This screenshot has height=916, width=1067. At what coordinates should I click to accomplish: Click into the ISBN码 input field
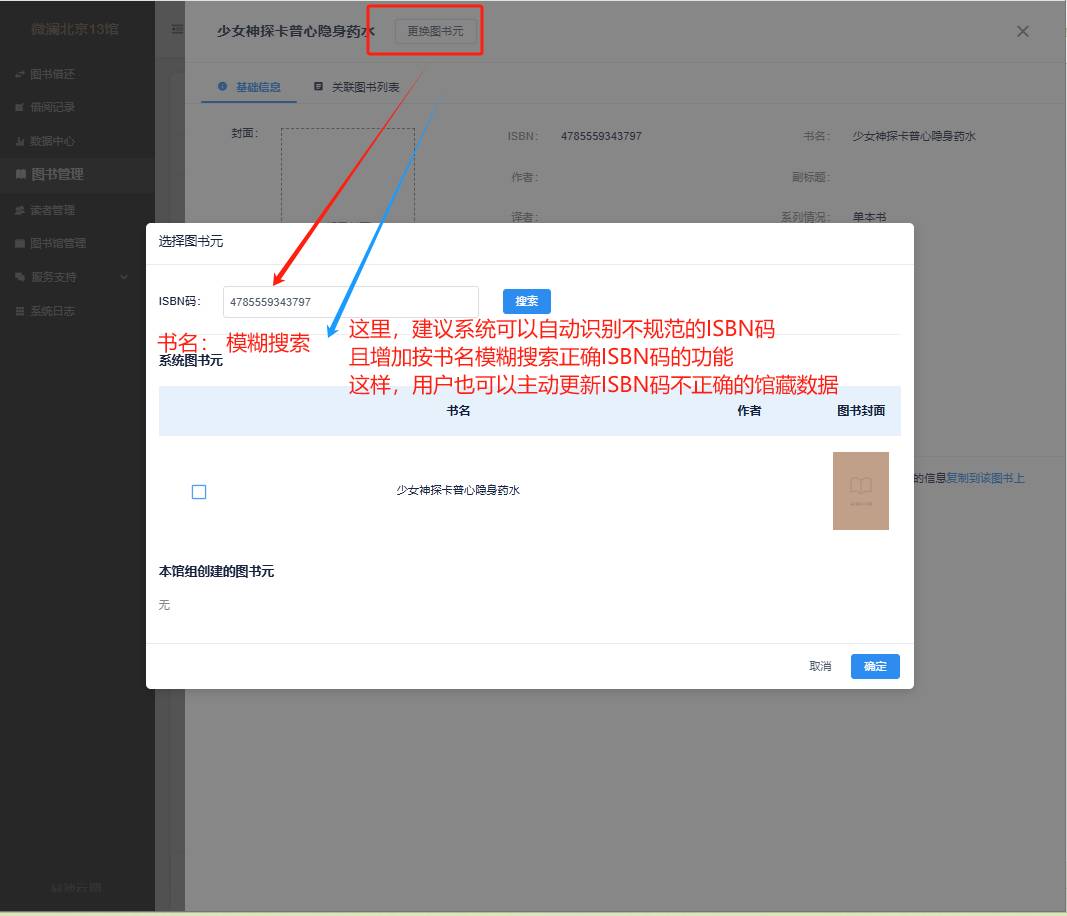pos(350,302)
